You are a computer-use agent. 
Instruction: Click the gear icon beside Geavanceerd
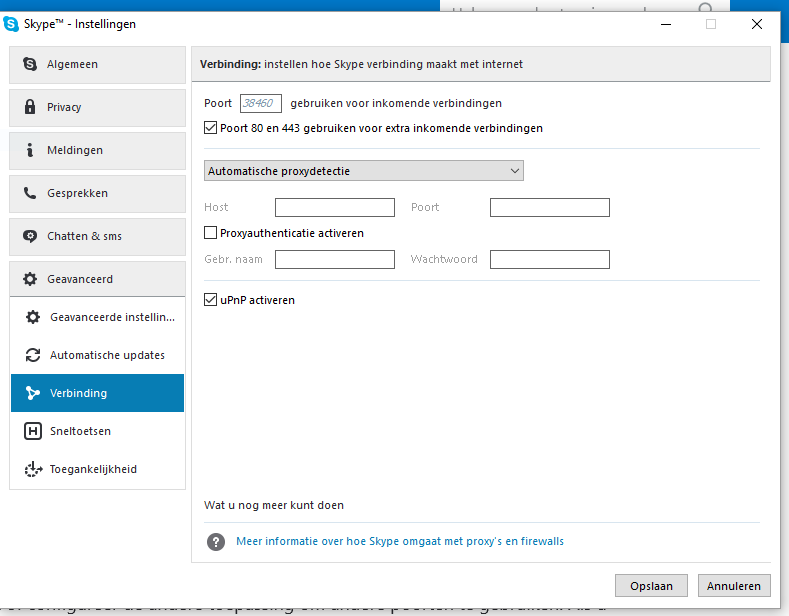[30, 279]
